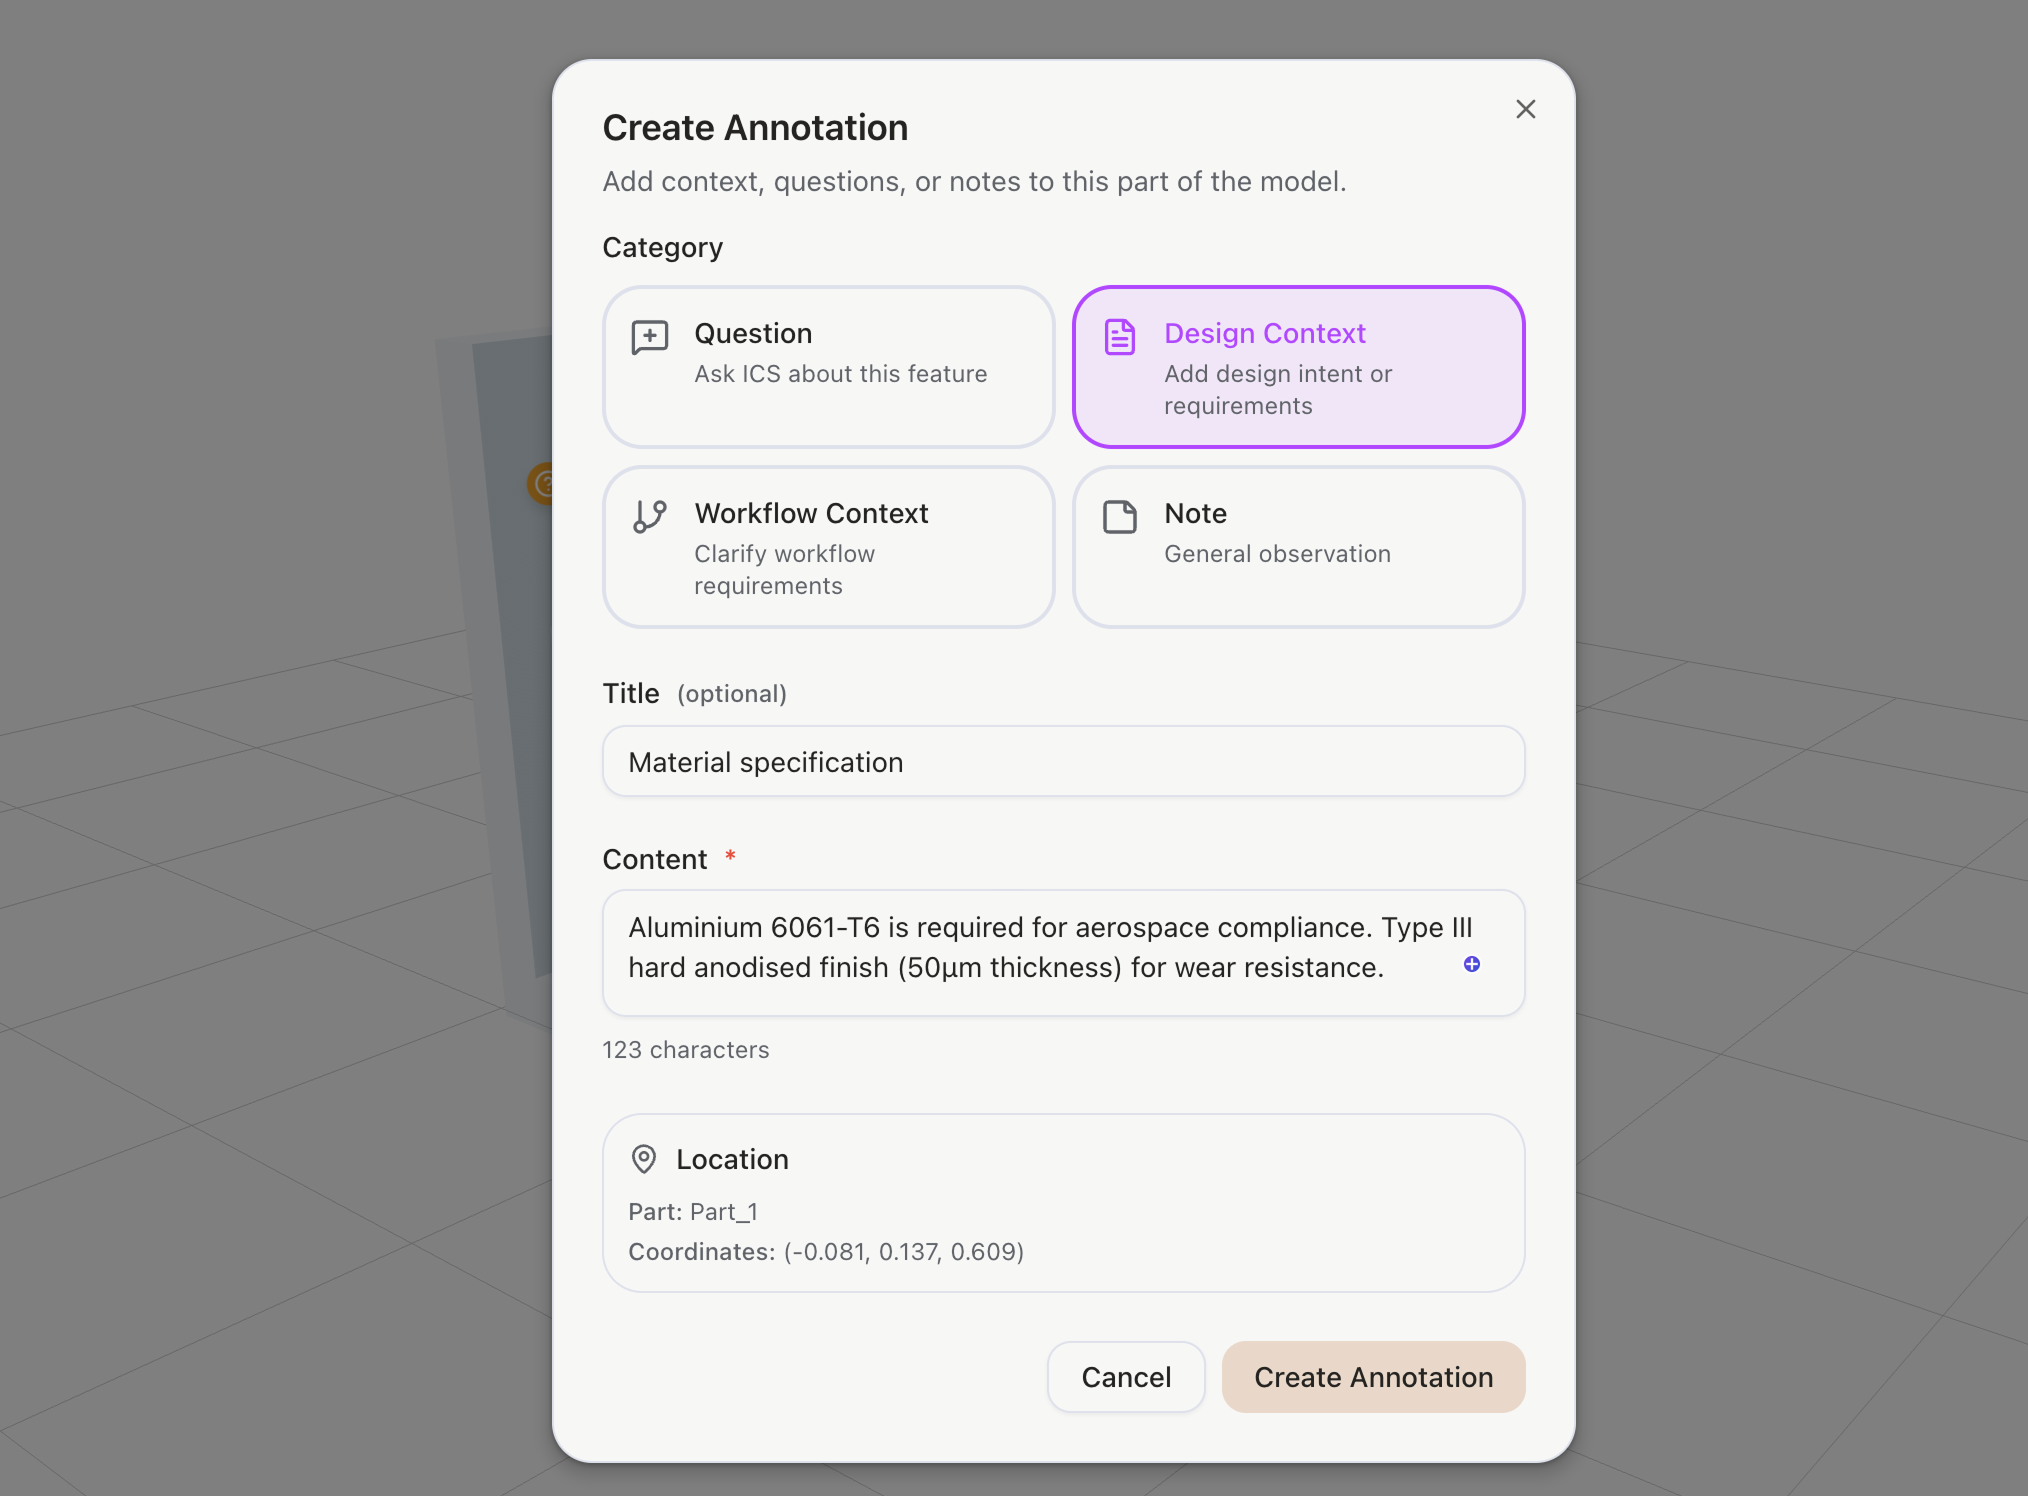2028x1496 pixels.
Task: Click the blue plus icon in Content field
Action: point(1471,964)
